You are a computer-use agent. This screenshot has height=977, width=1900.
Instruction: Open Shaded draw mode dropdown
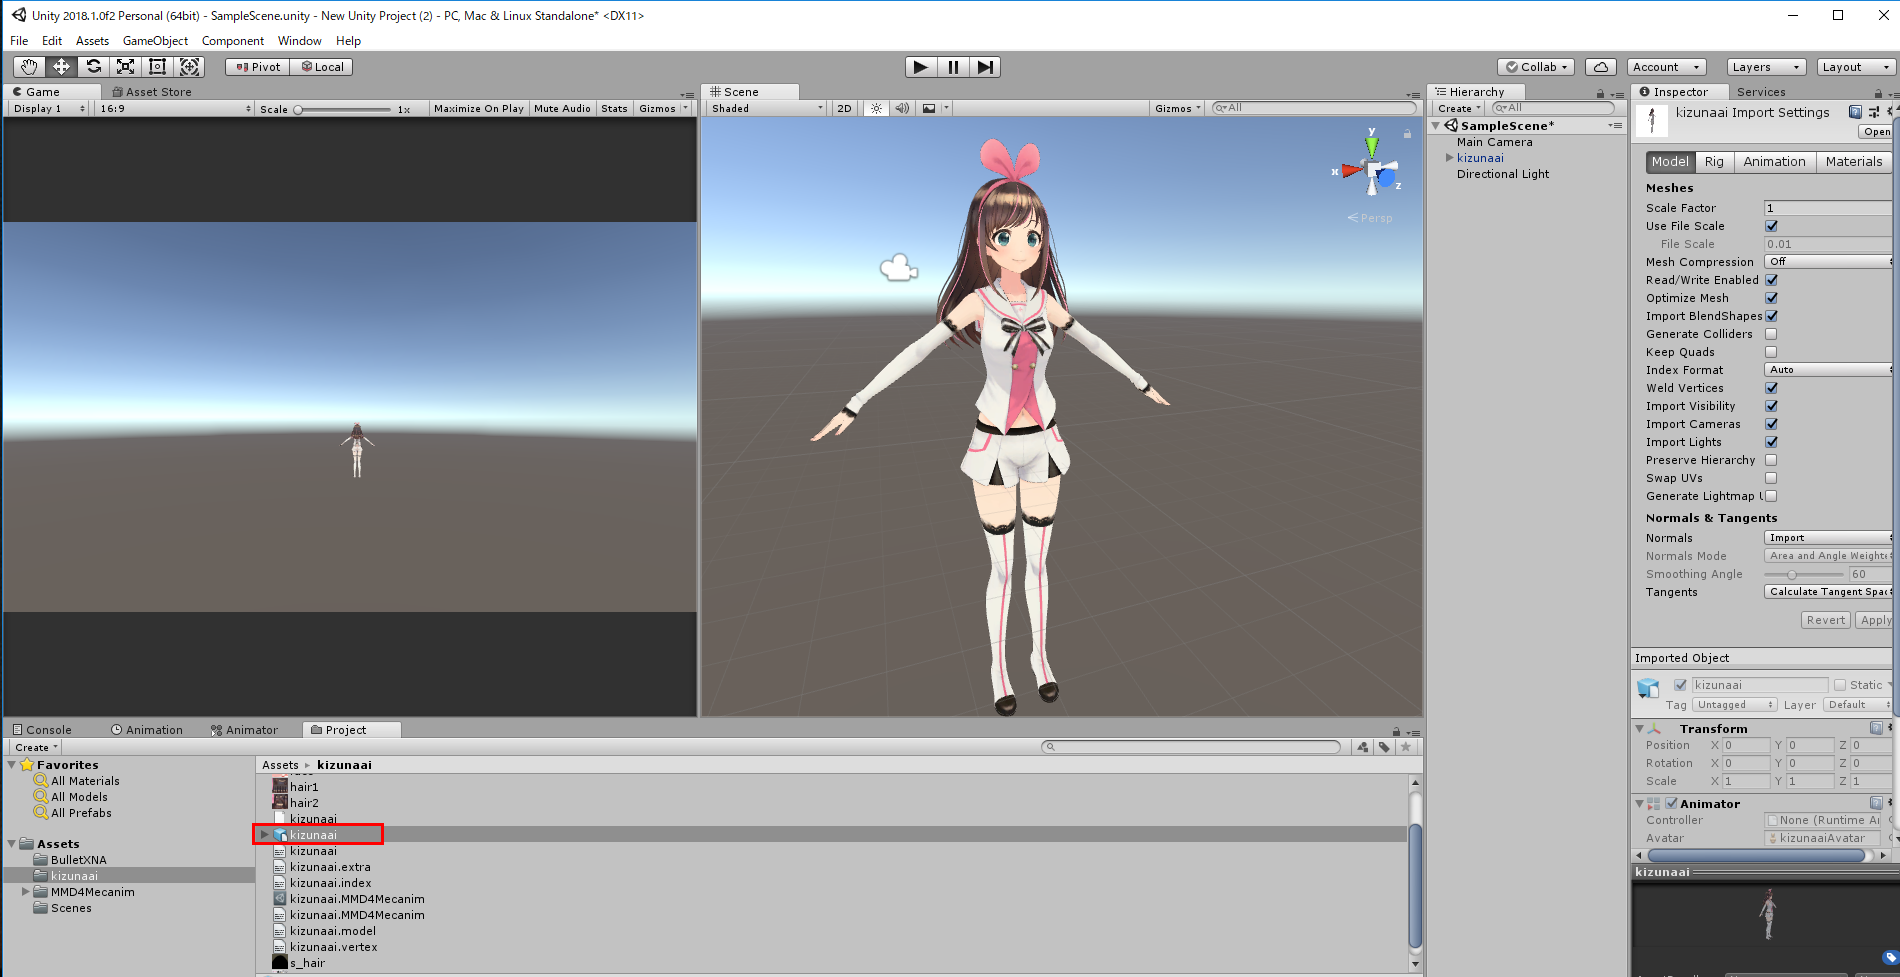click(x=766, y=108)
